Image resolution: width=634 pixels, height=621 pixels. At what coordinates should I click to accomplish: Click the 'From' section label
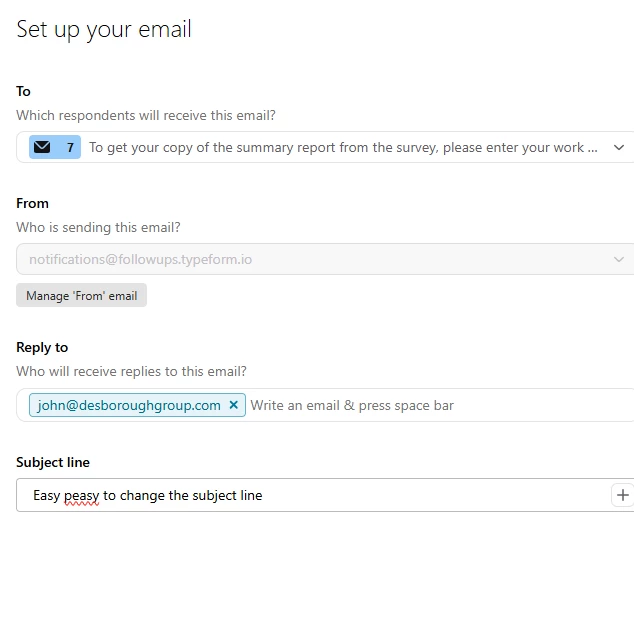click(33, 203)
